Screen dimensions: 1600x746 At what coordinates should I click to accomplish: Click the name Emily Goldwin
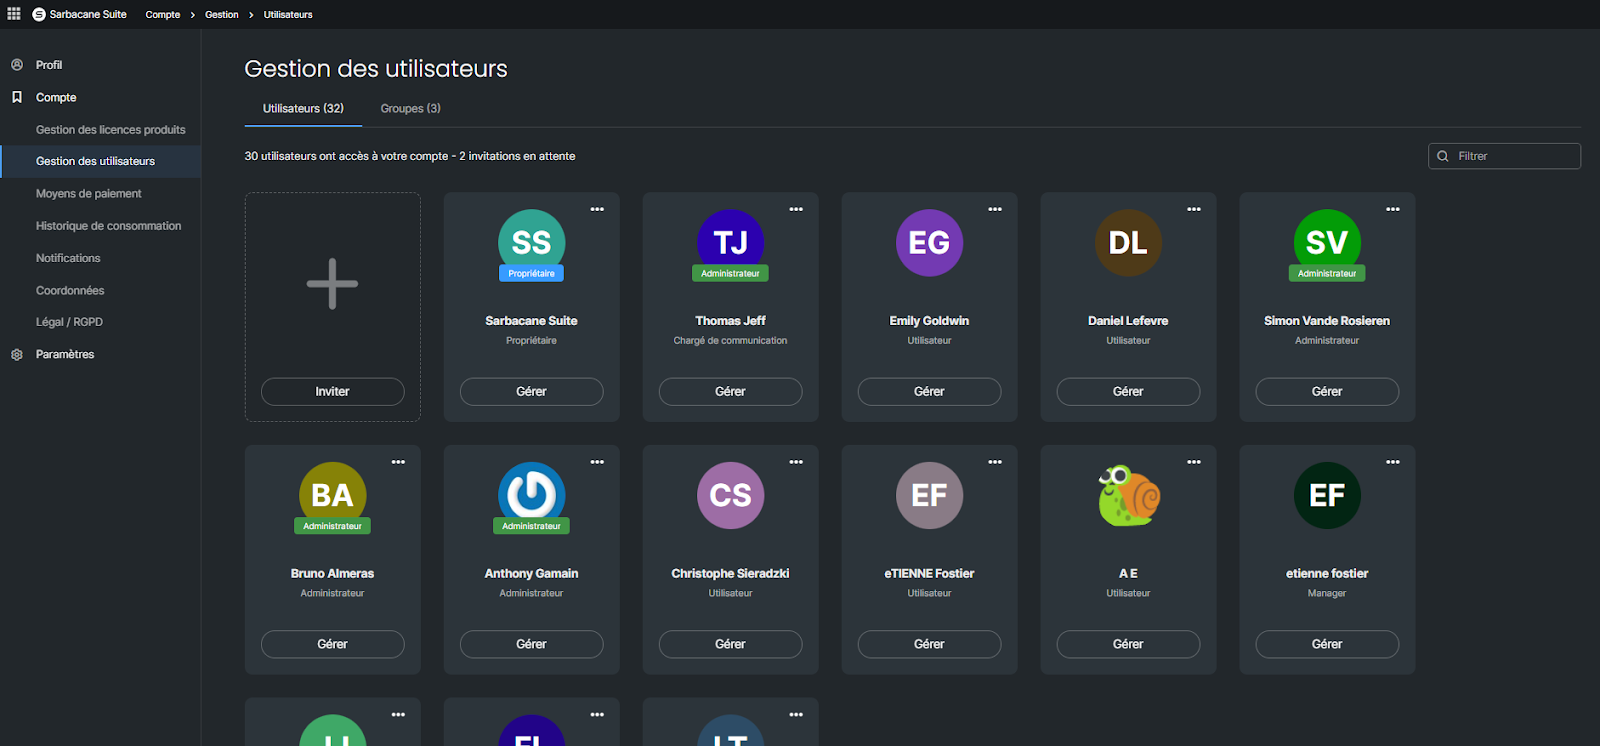tap(929, 321)
